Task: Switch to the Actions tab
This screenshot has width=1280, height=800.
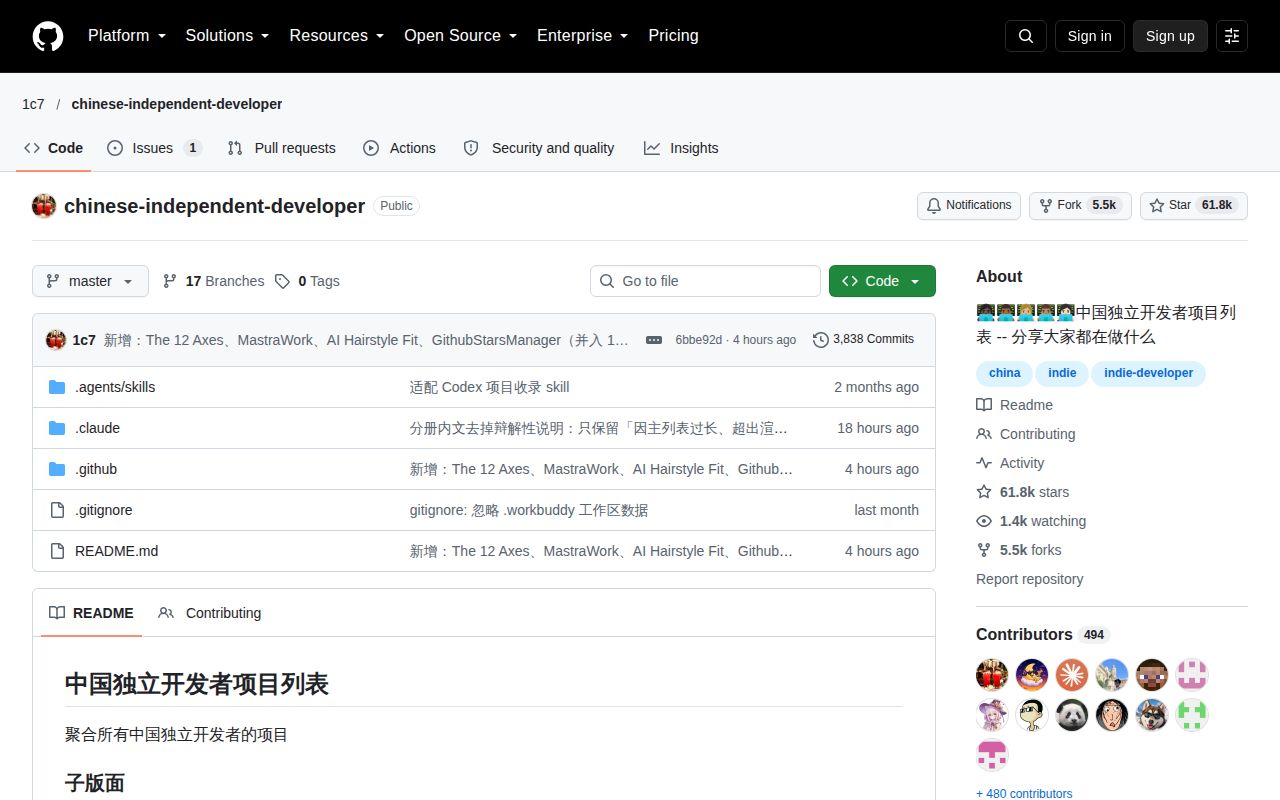Action: (x=399, y=148)
